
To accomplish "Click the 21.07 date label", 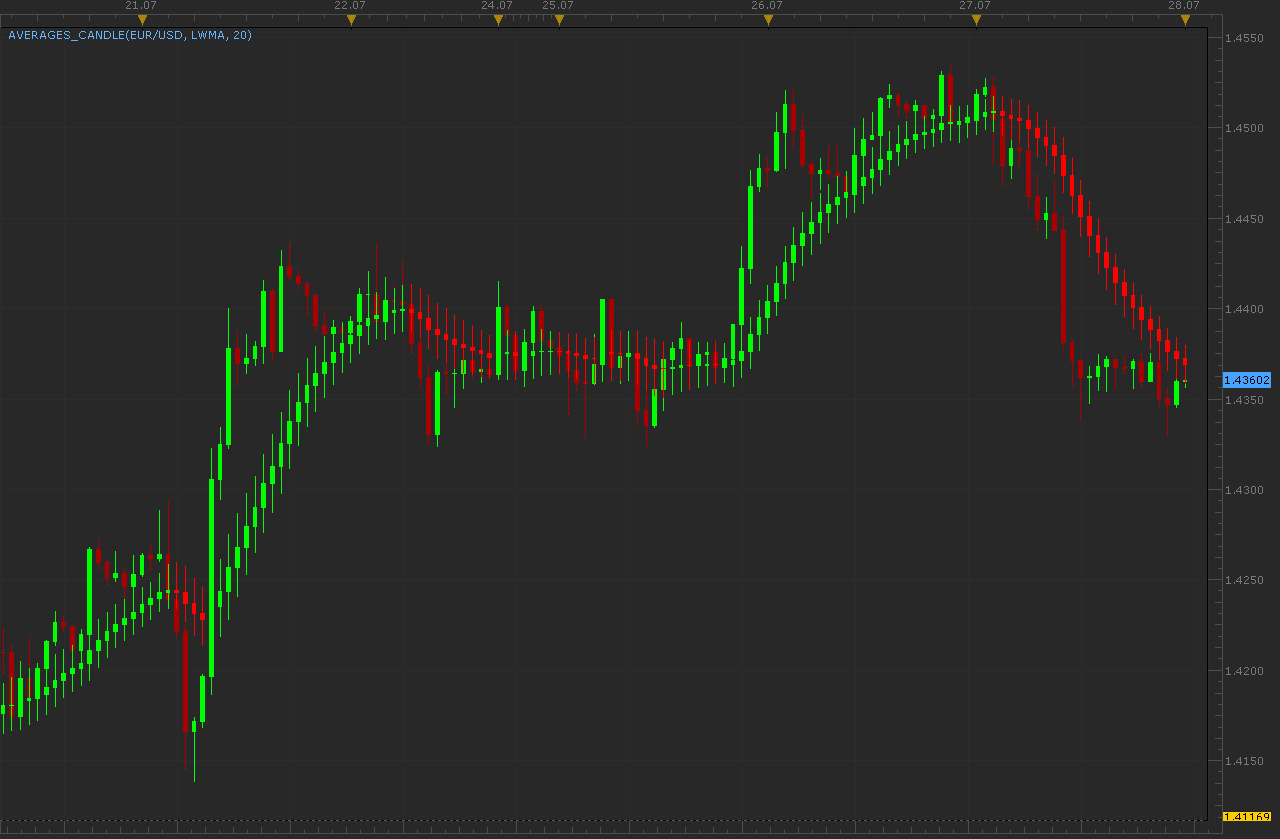I will pyautogui.click(x=141, y=5).
